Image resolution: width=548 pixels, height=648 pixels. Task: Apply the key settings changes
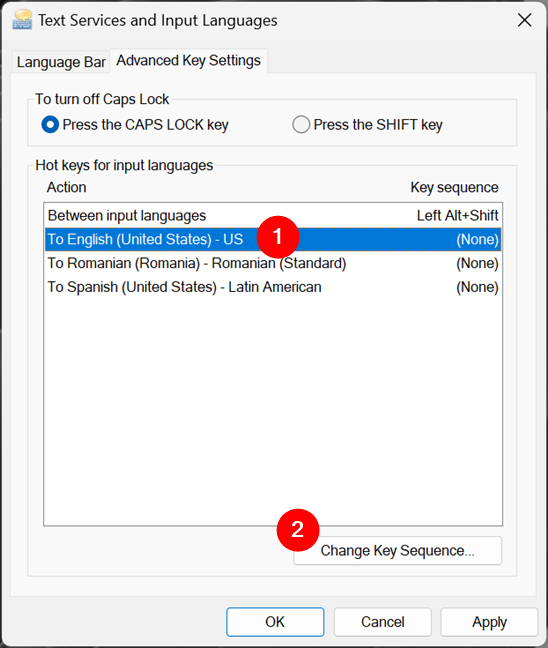489,622
